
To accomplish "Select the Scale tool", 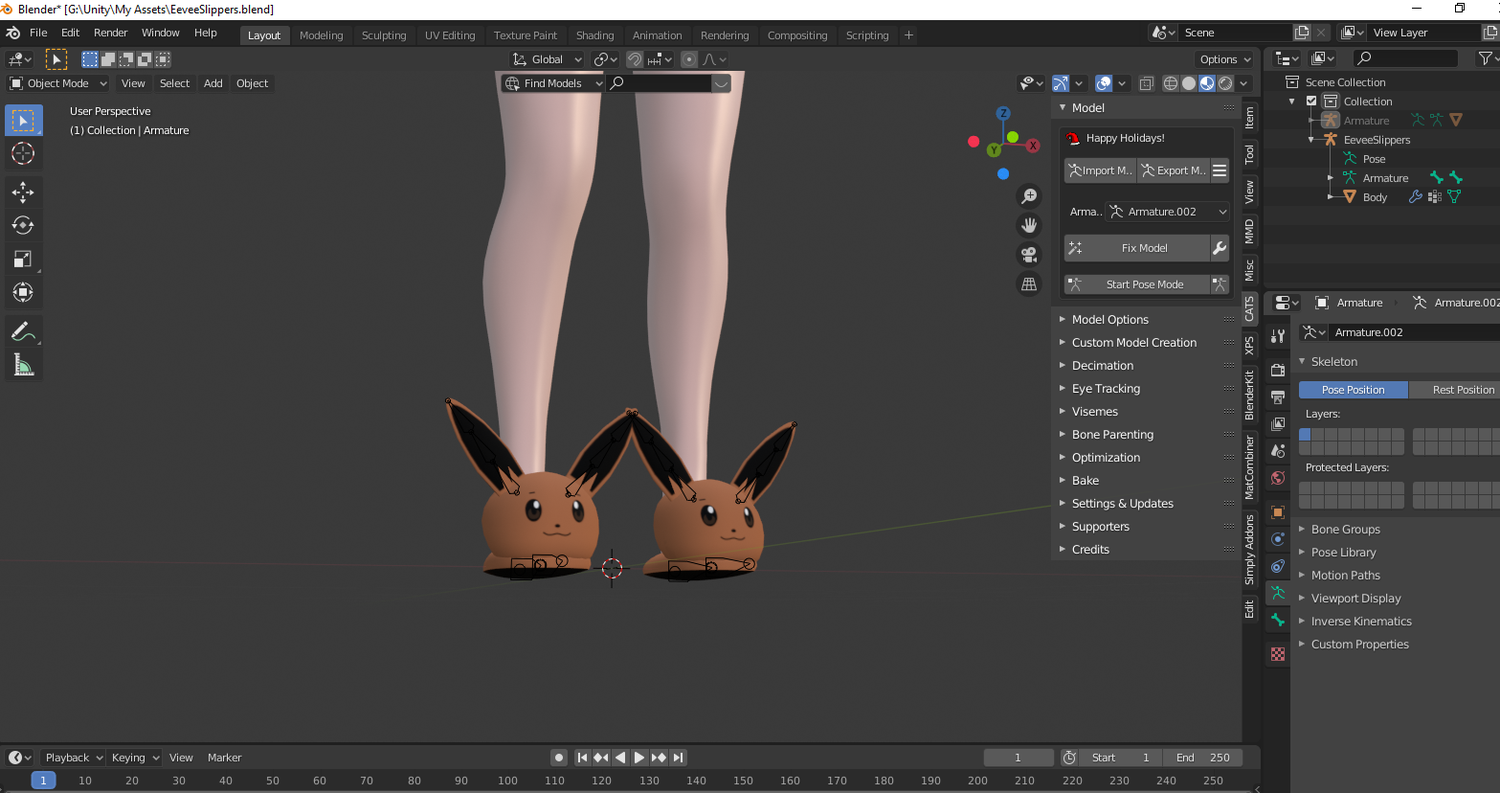I will (23, 259).
